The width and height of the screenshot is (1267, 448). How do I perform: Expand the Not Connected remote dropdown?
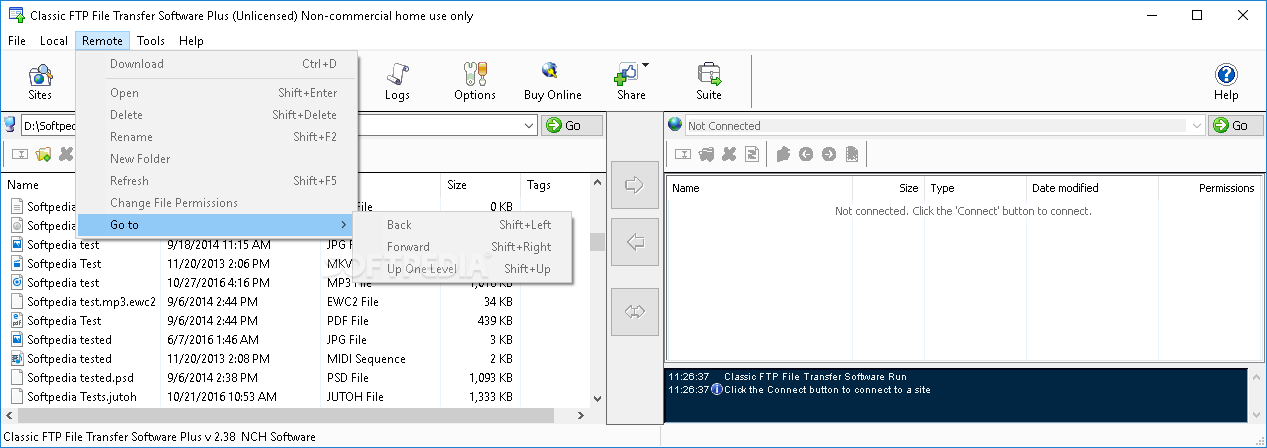(1196, 126)
